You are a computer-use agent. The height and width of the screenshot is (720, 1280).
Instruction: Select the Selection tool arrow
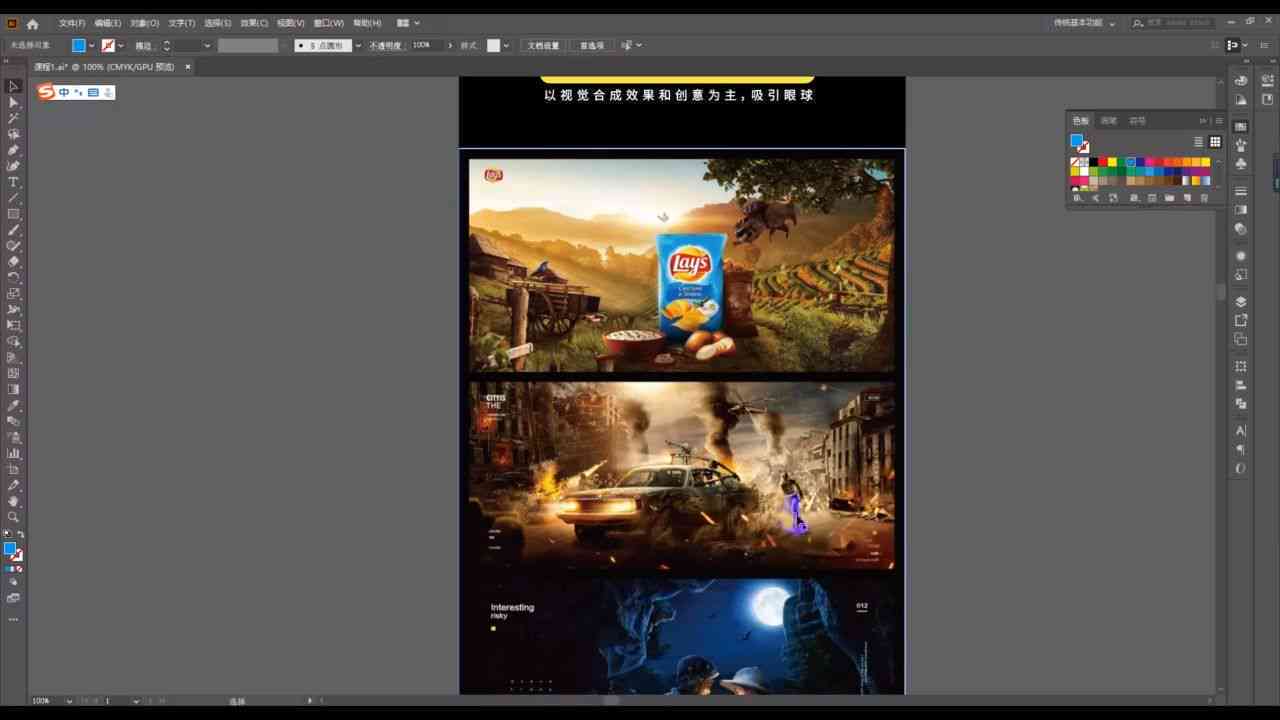click(14, 87)
